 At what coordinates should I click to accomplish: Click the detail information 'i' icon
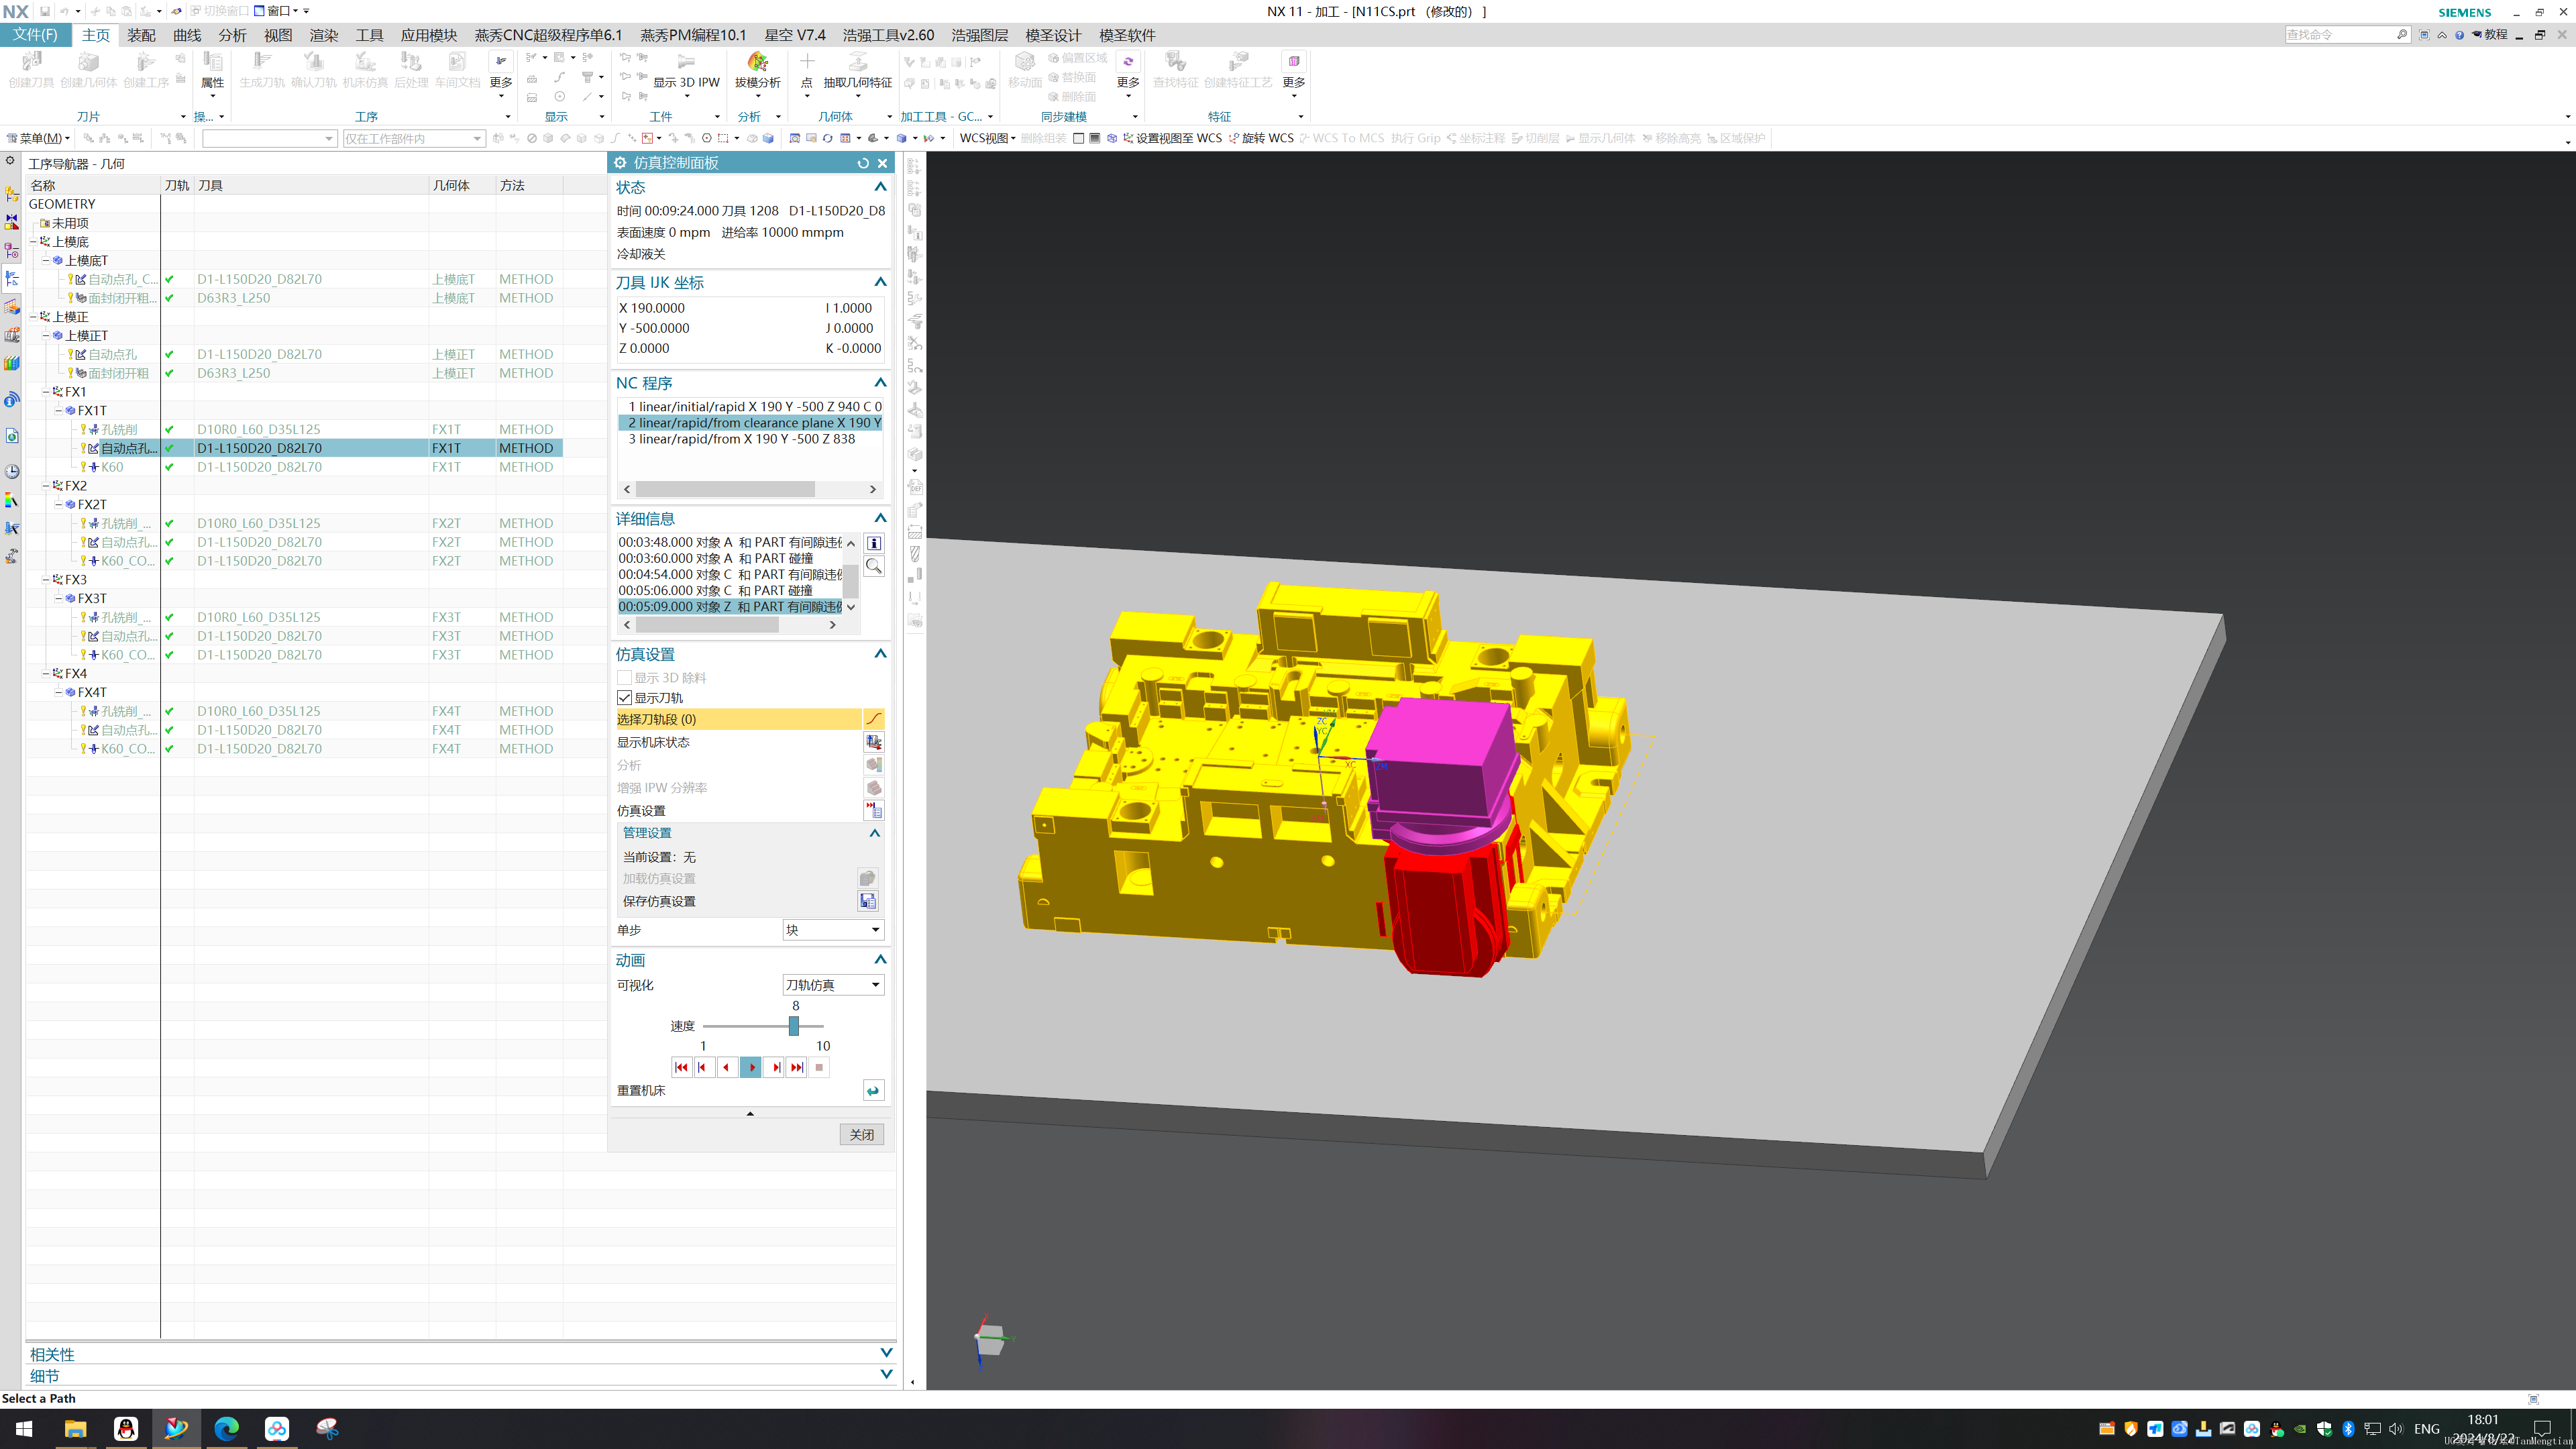[x=873, y=543]
